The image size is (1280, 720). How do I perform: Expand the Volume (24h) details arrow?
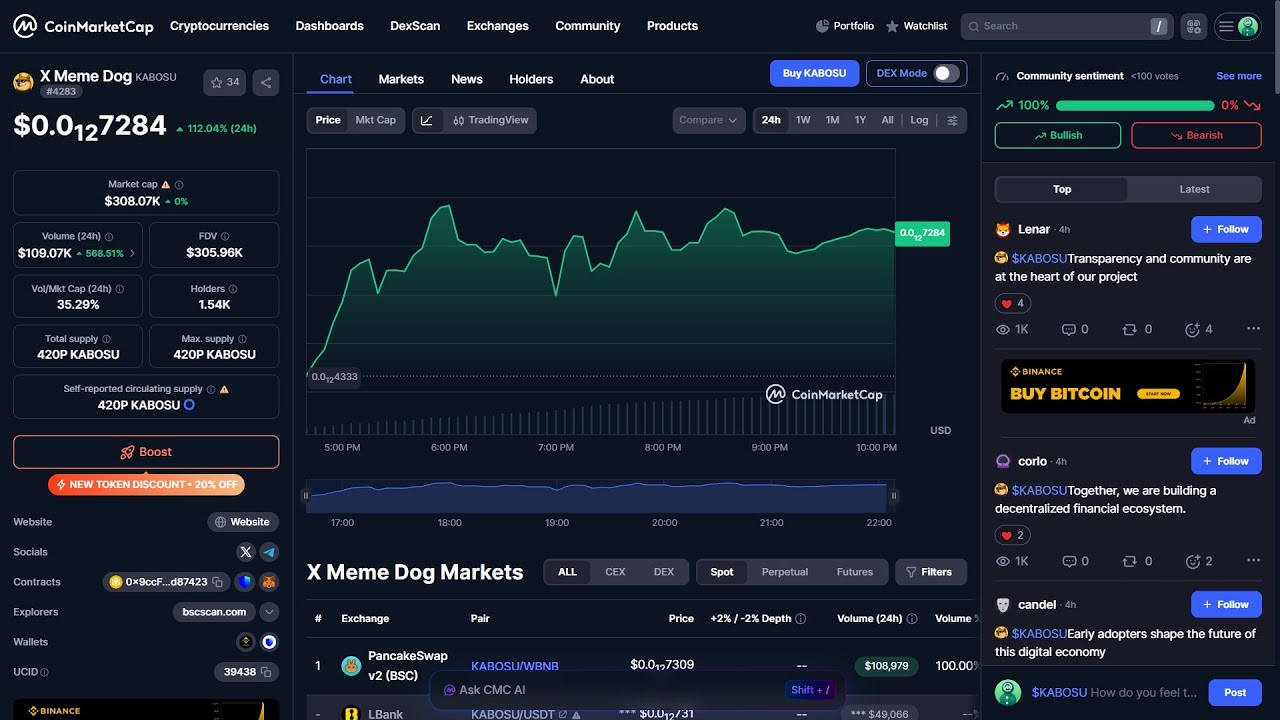point(132,254)
